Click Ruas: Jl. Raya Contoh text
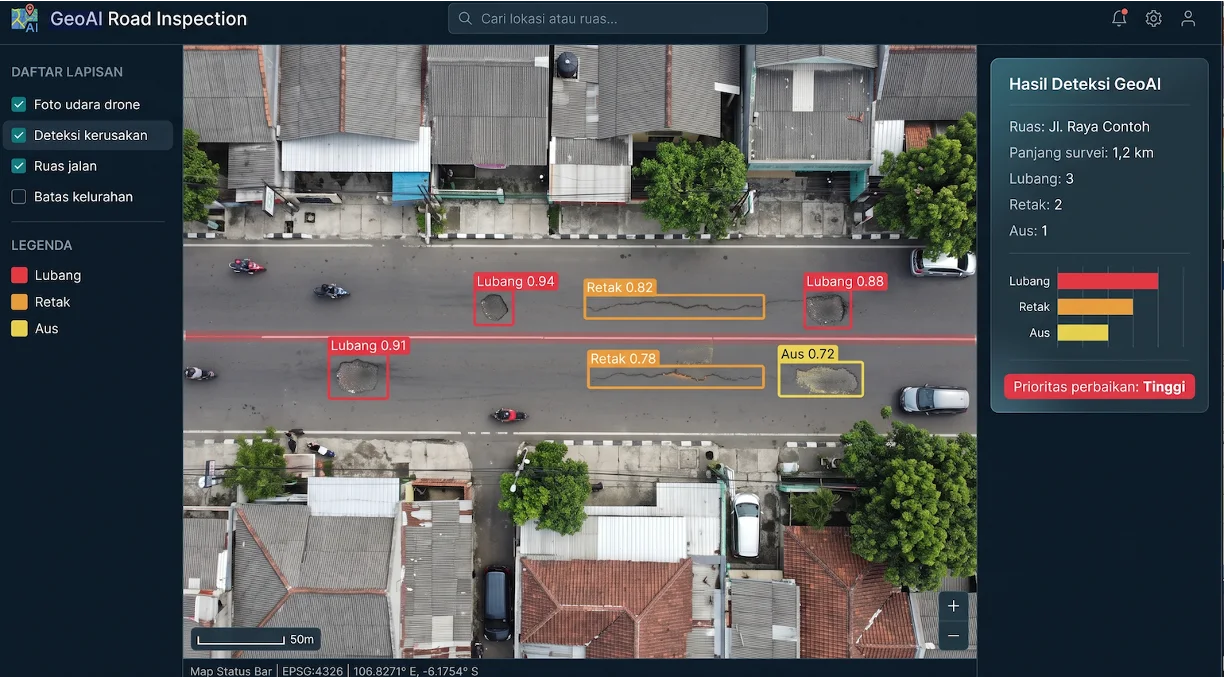The image size is (1224, 678). pos(1079,127)
